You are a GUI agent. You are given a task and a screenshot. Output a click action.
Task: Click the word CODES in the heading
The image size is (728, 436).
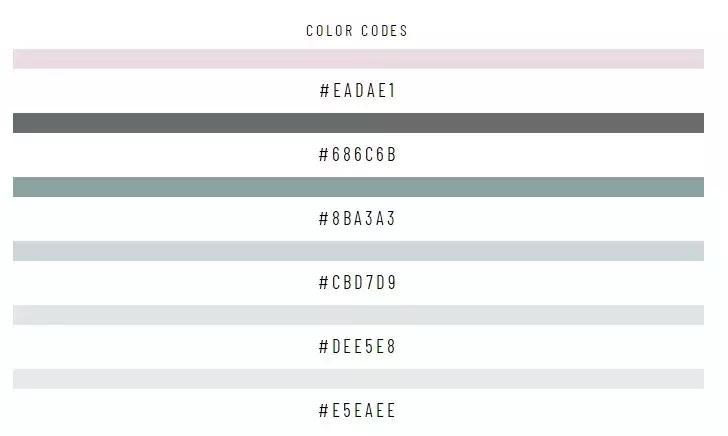[384, 31]
